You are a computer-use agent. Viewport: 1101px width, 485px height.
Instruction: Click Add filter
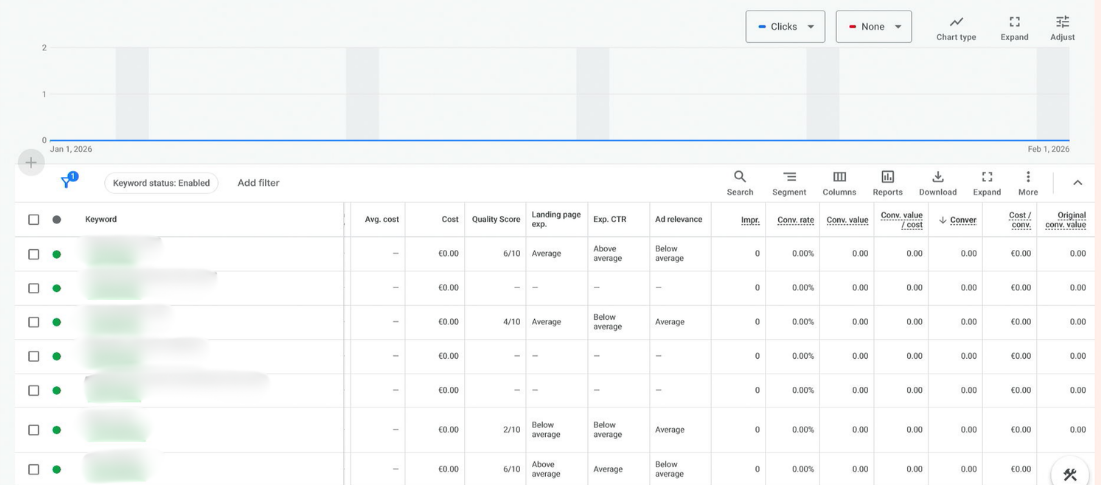tap(258, 183)
